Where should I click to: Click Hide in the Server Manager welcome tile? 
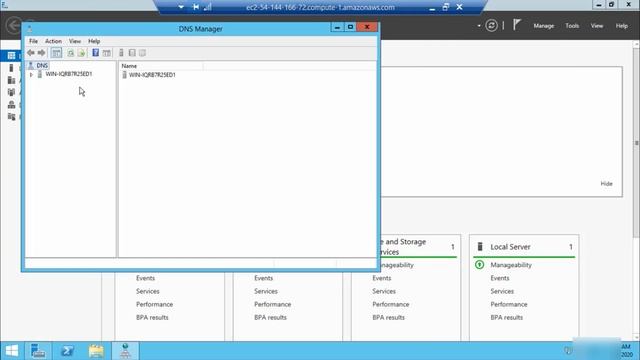[x=606, y=184]
